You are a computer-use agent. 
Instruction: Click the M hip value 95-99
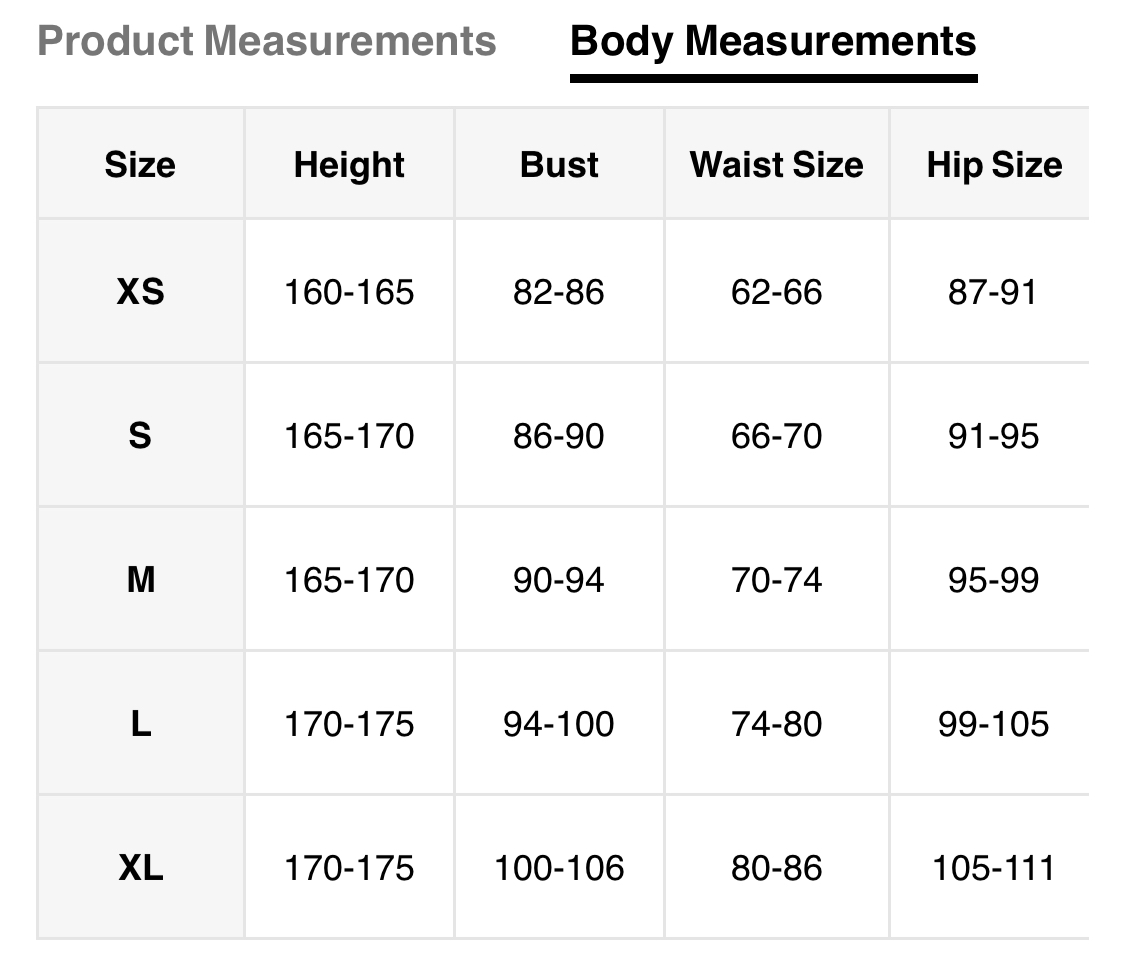(994, 580)
